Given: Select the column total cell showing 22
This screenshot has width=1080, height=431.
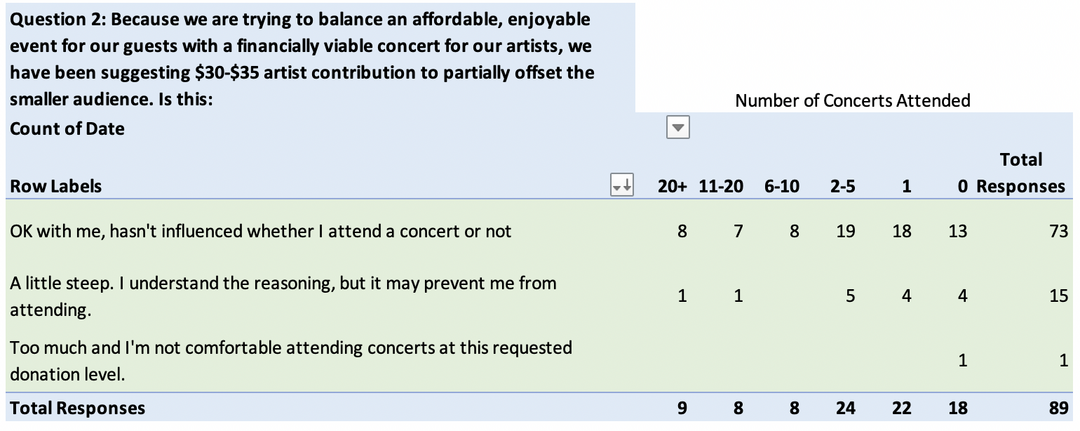Looking at the screenshot, I should pos(901,408).
